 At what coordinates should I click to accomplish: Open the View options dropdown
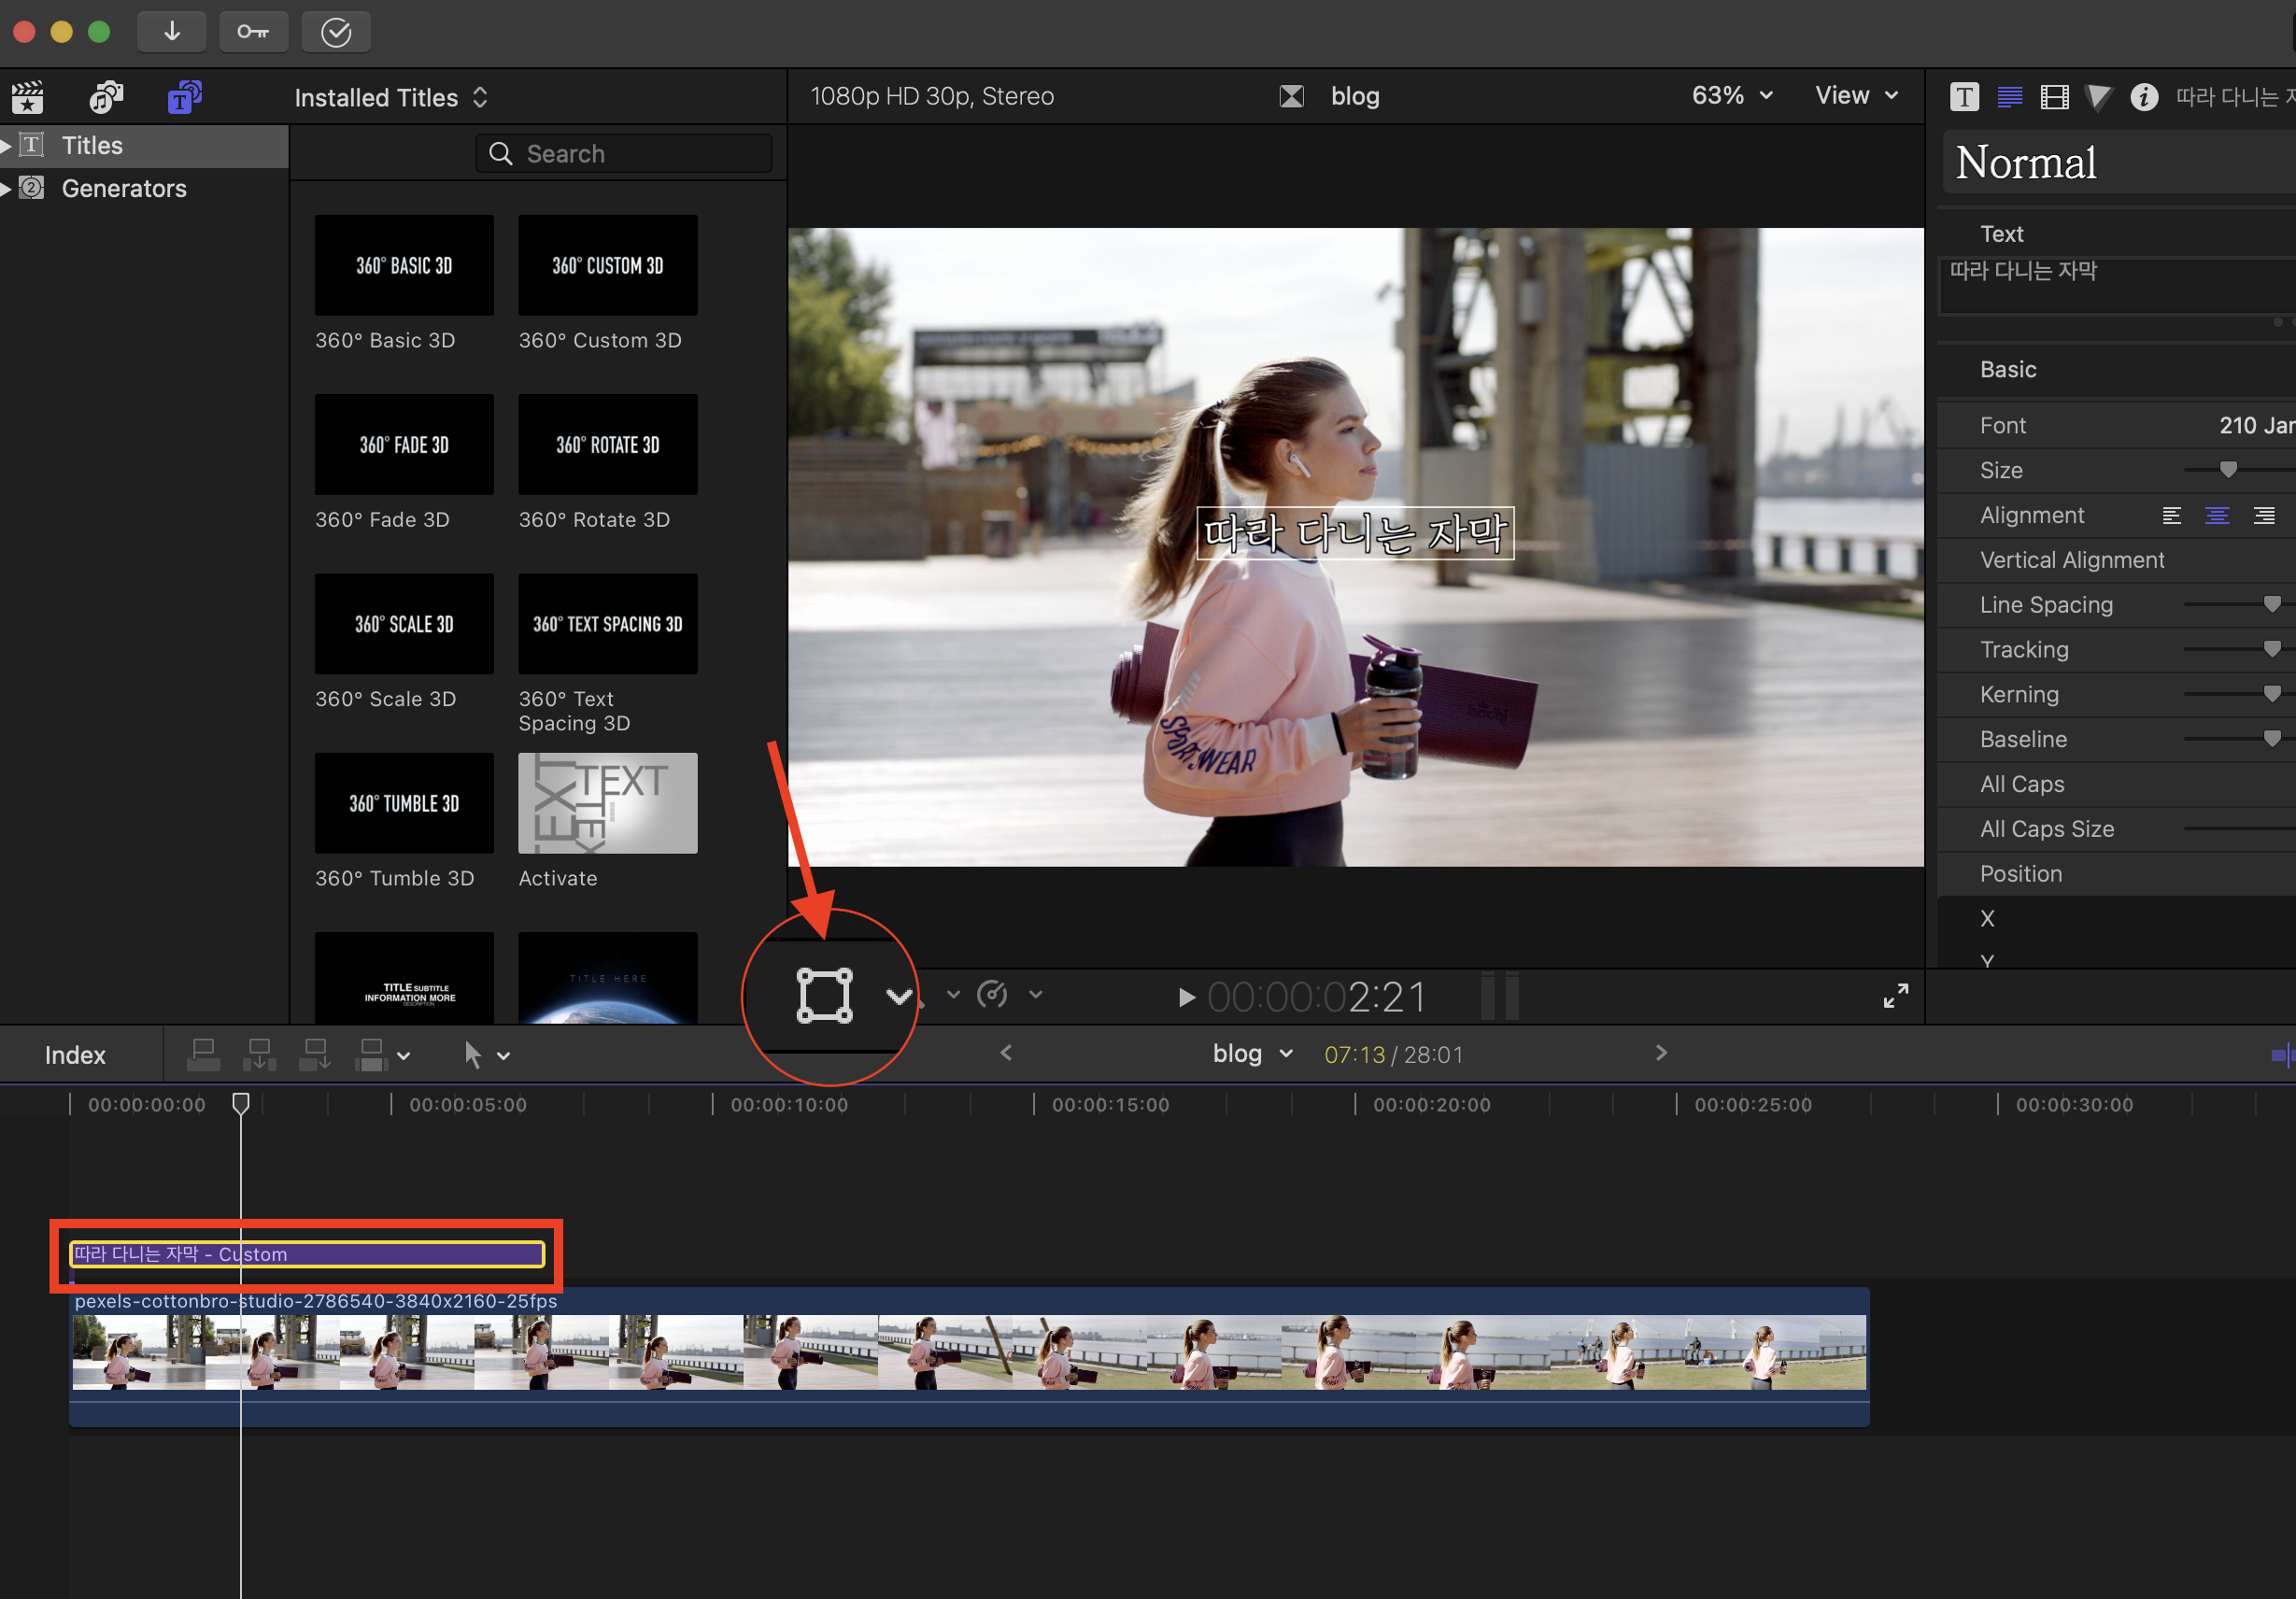click(x=1856, y=96)
